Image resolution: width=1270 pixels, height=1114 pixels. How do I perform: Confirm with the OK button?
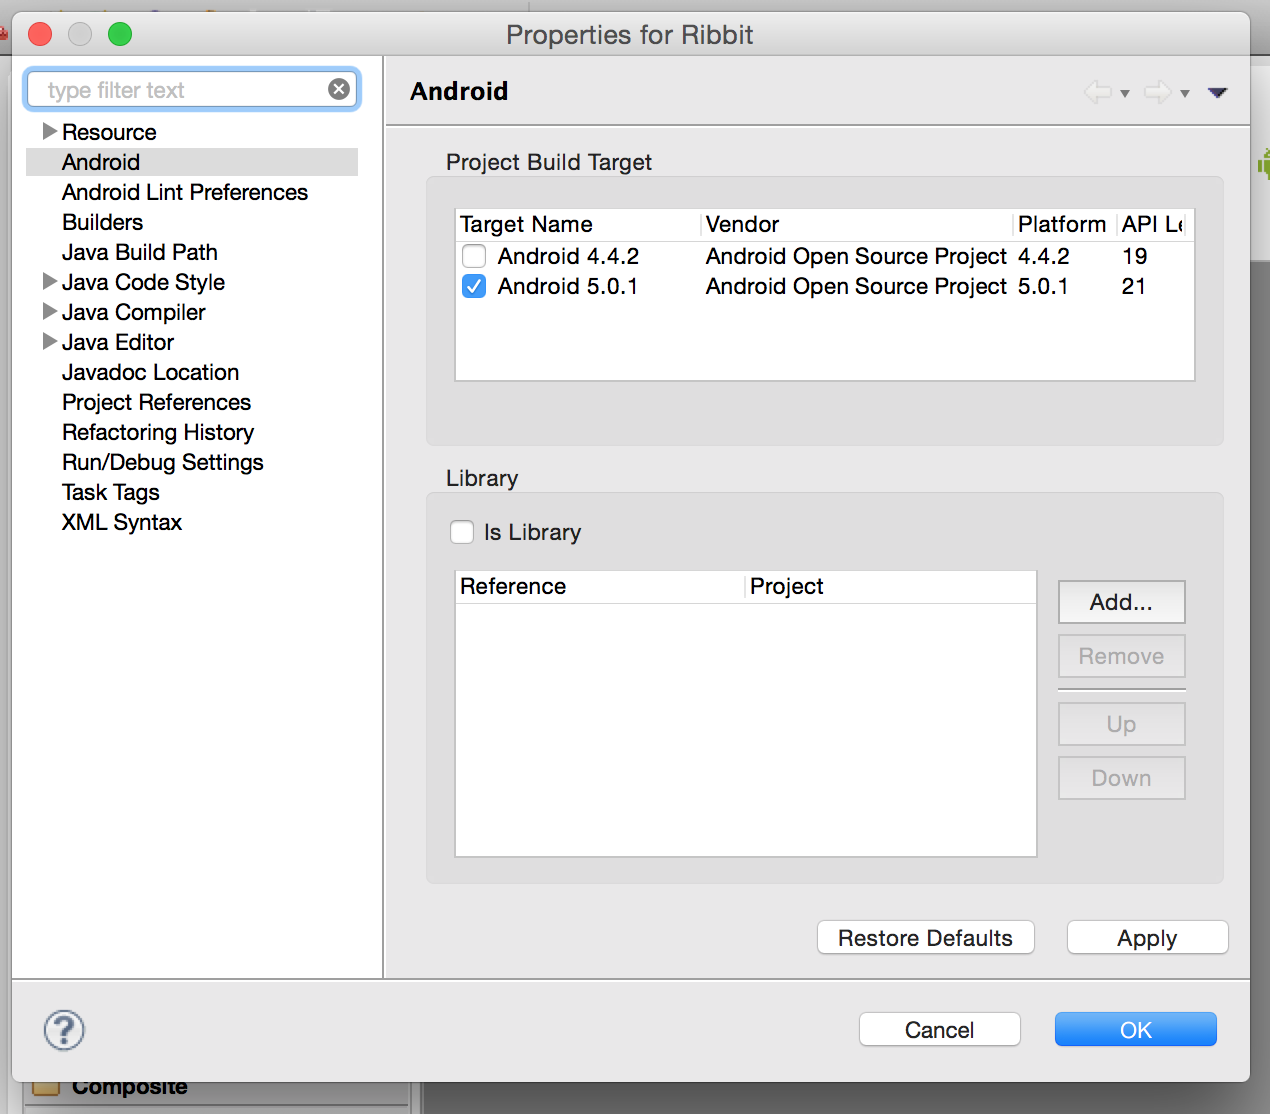[1136, 1030]
